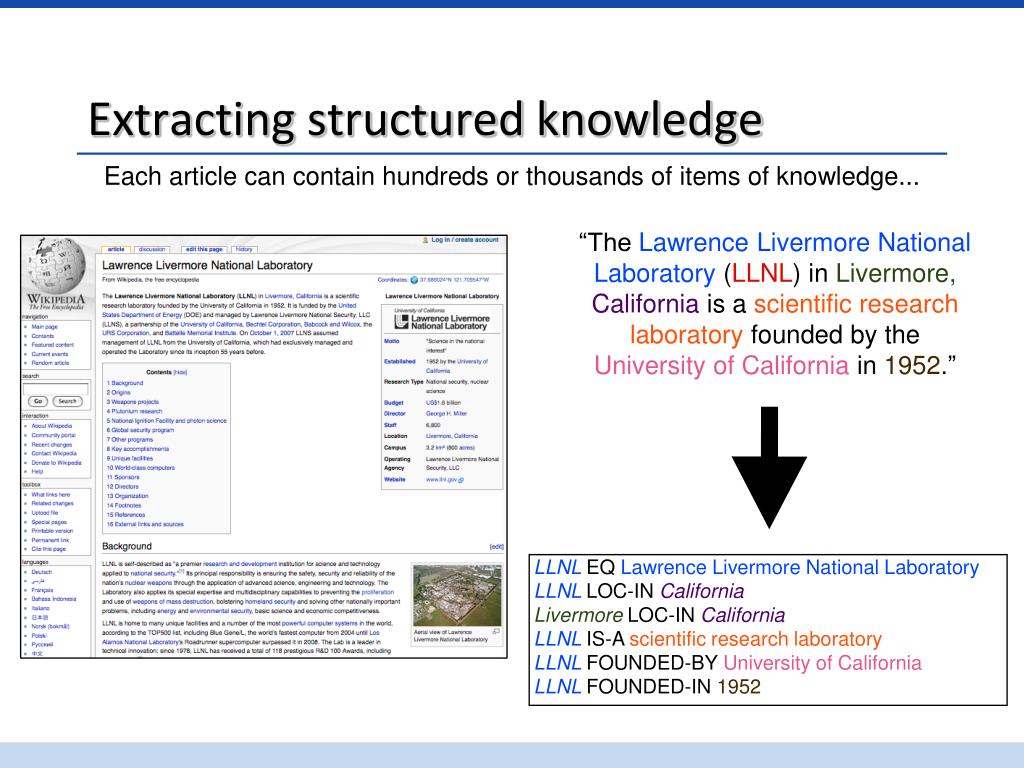The image size is (1024, 768).
Task: Click 'Livermore LOC-IN California' fact line
Action: tap(660, 616)
